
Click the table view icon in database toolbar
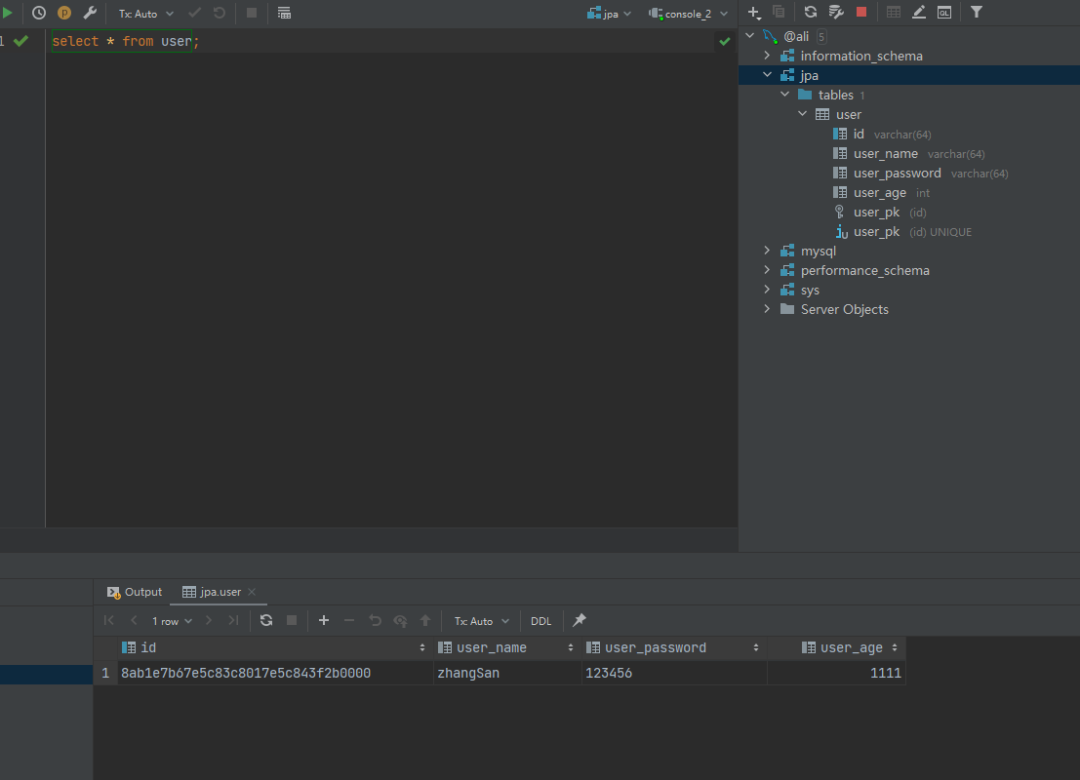[893, 12]
